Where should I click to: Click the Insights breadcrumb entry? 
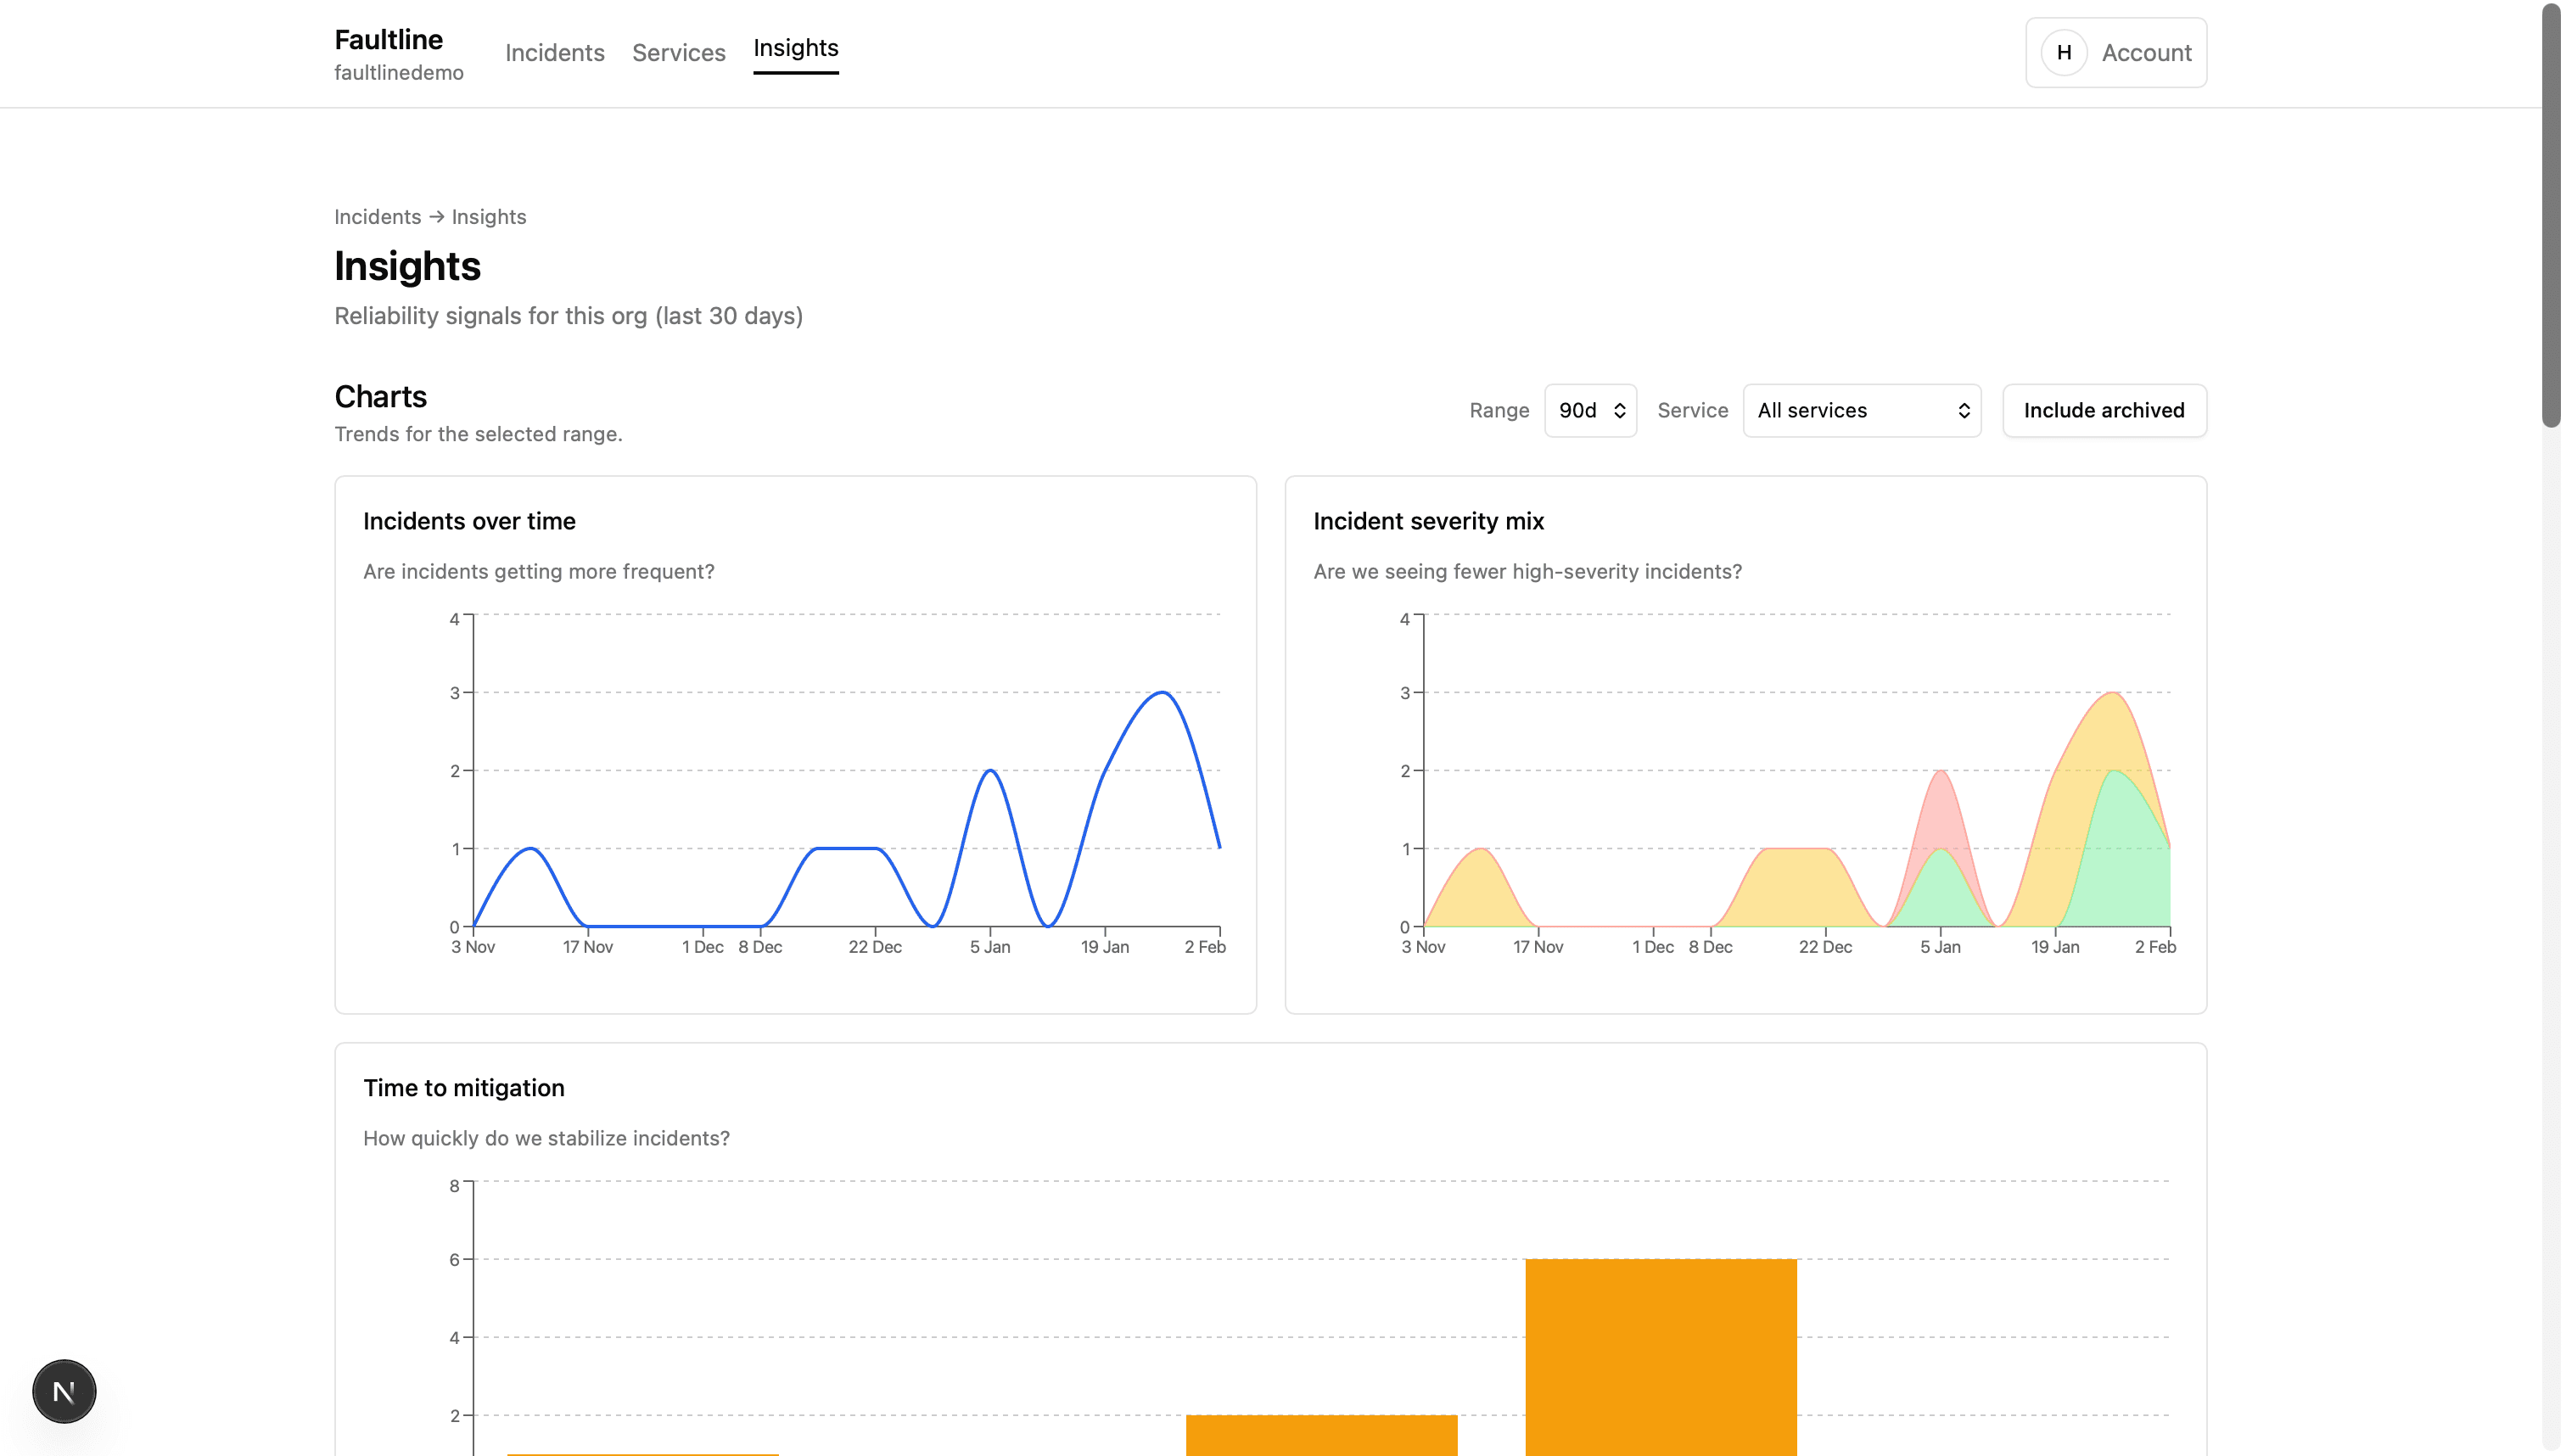(x=489, y=216)
